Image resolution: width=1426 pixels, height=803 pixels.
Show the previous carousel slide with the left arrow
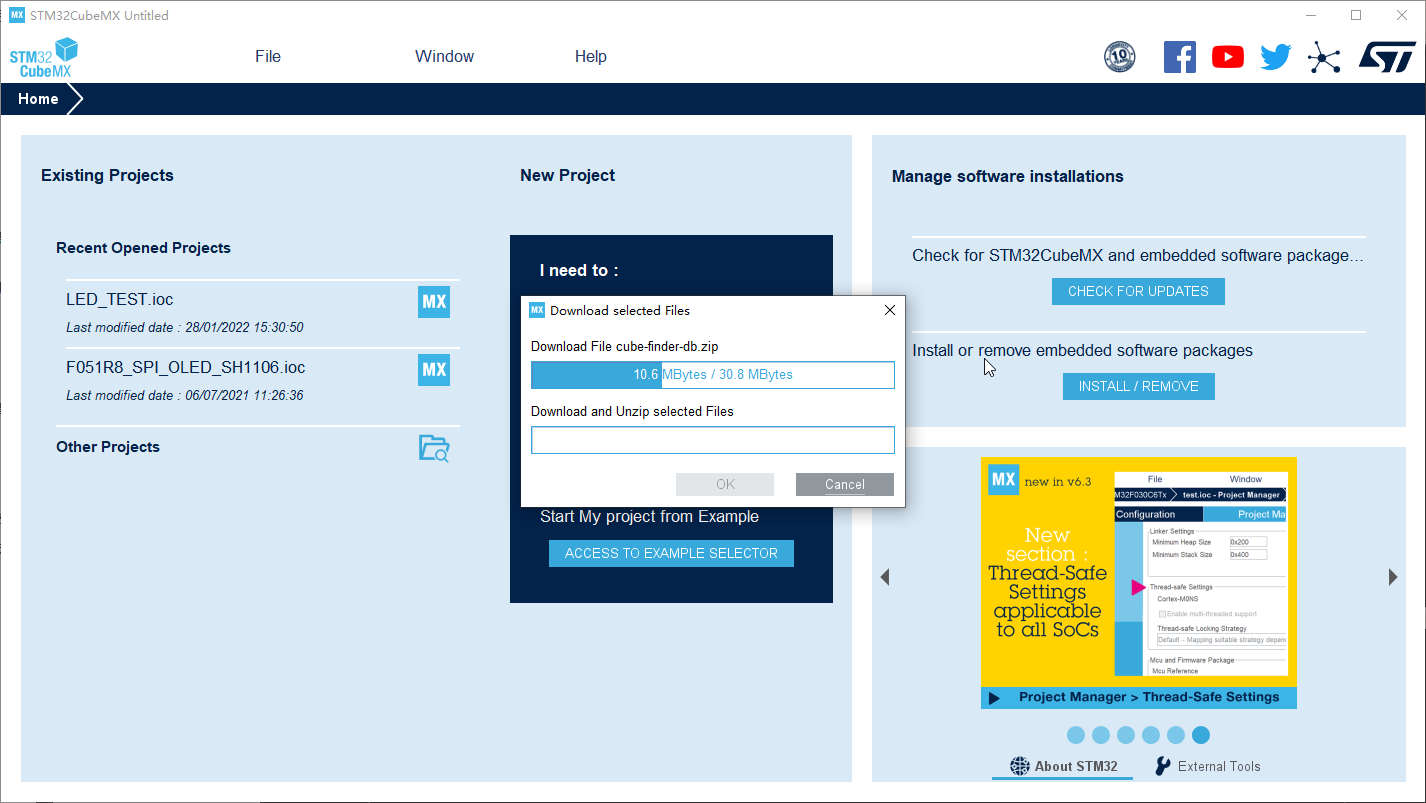coord(884,577)
